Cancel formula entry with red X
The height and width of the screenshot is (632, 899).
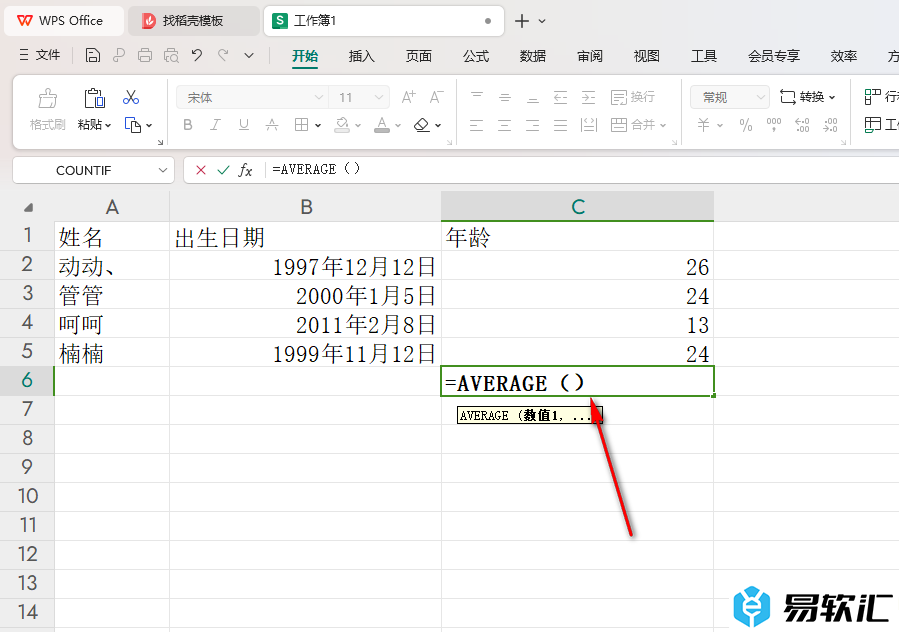click(201, 170)
